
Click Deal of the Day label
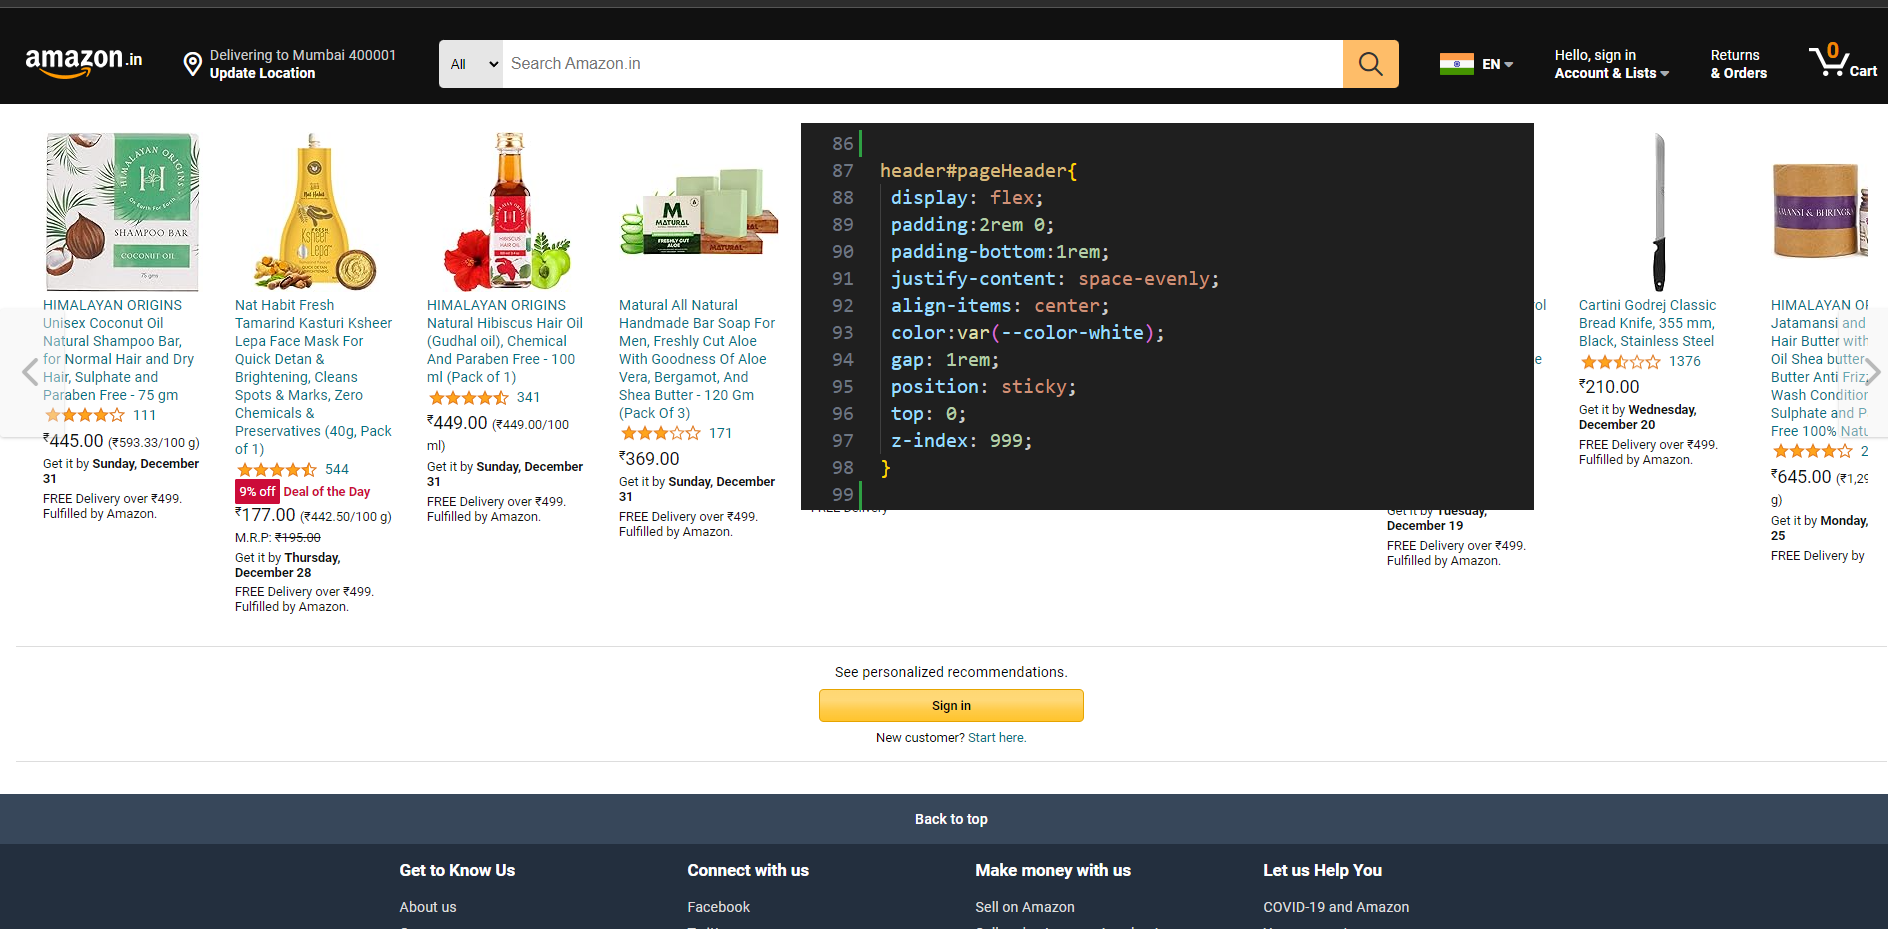(x=327, y=491)
